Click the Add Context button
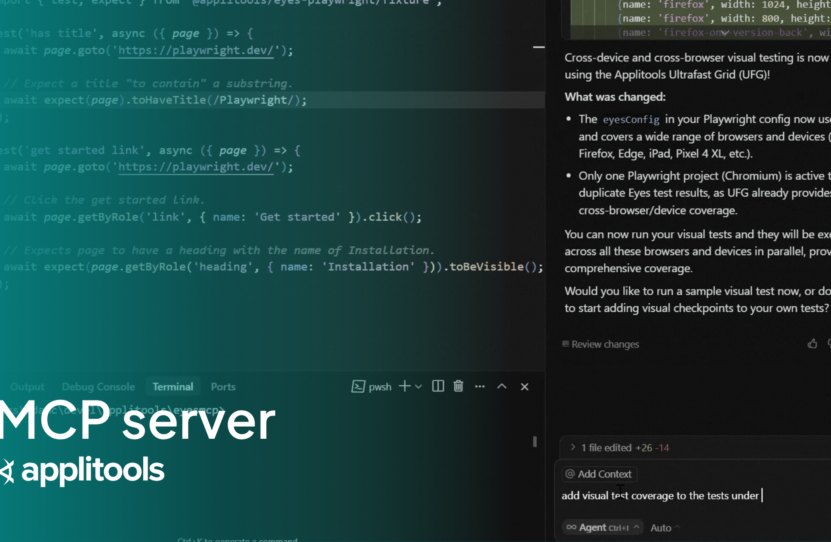 click(598, 474)
